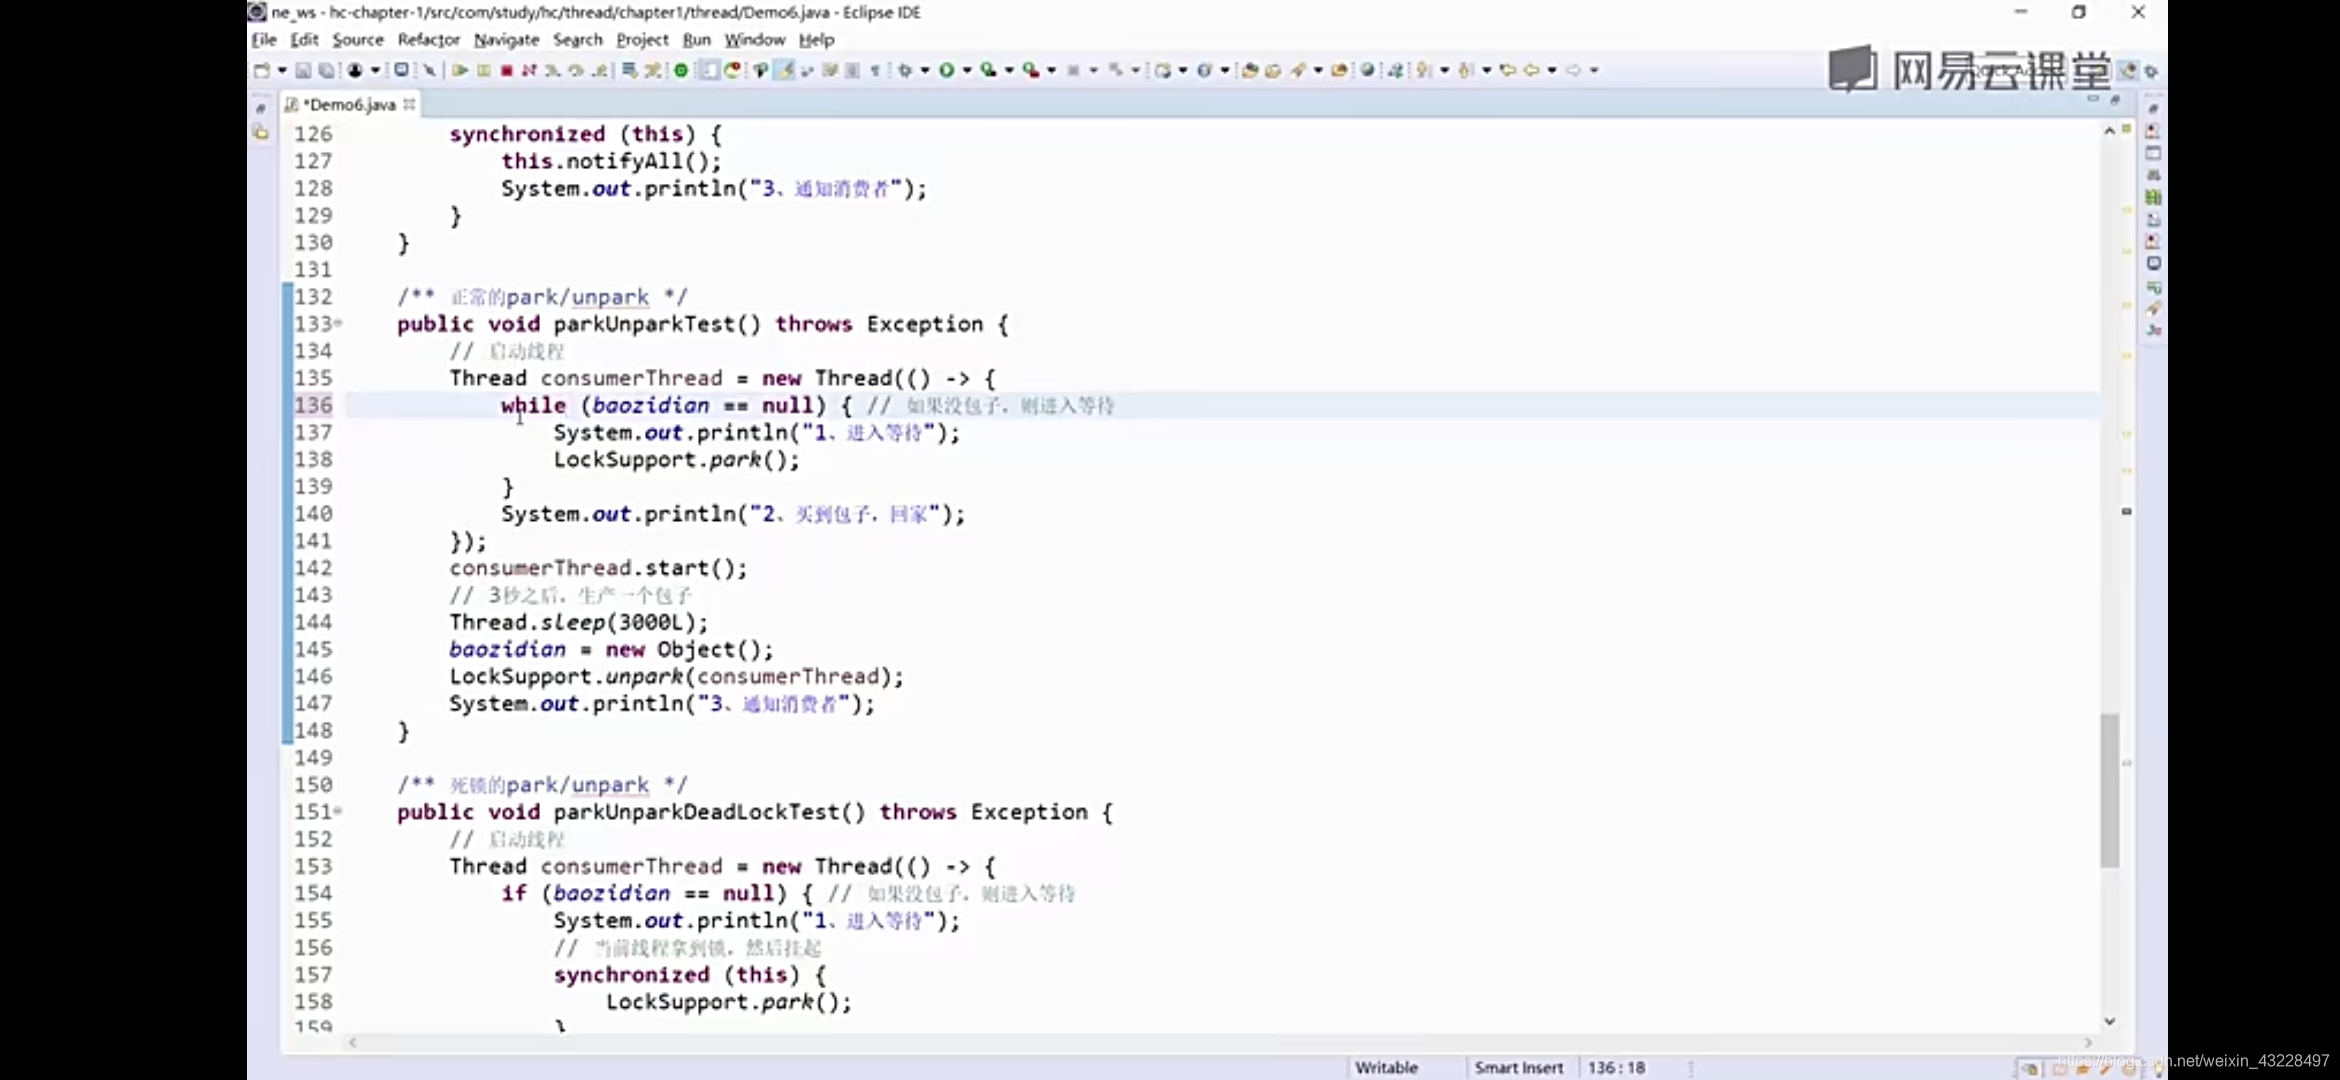Screen dimensions: 2340x1080
Task: Click the New Java Class icon
Action: pos(1204,70)
